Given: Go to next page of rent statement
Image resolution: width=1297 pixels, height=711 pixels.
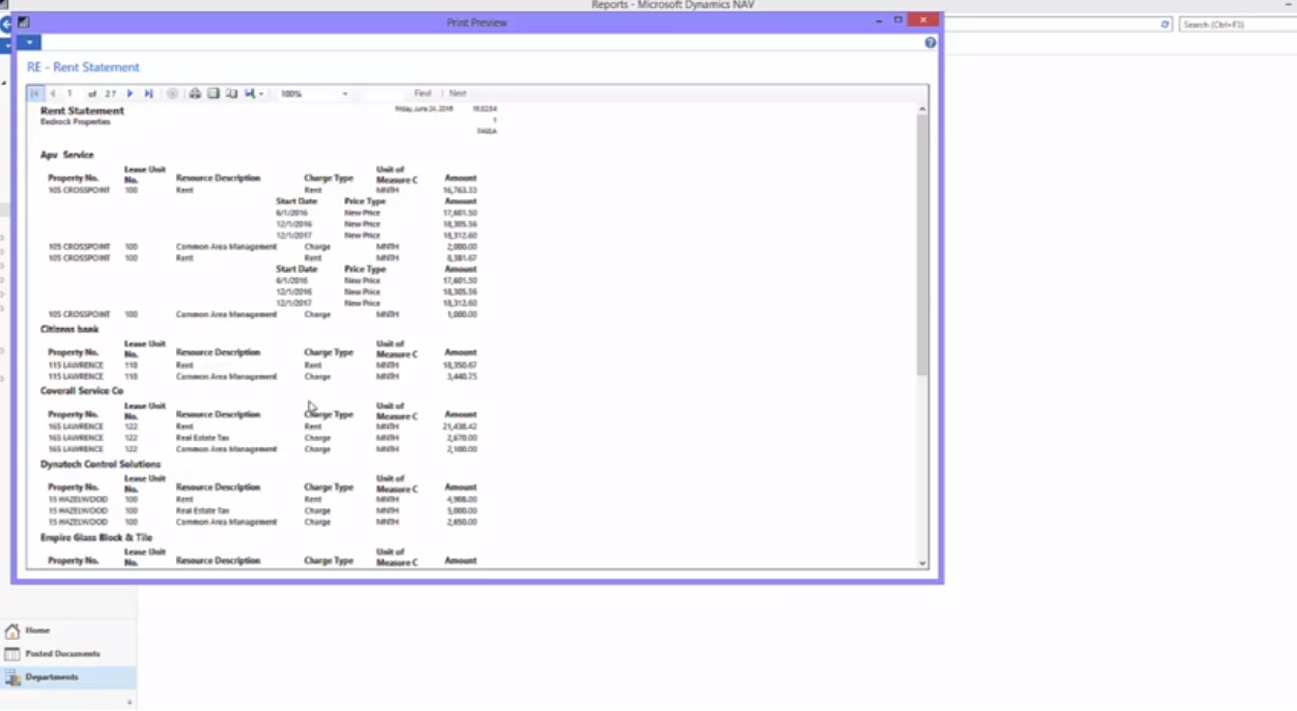Looking at the screenshot, I should (130, 94).
